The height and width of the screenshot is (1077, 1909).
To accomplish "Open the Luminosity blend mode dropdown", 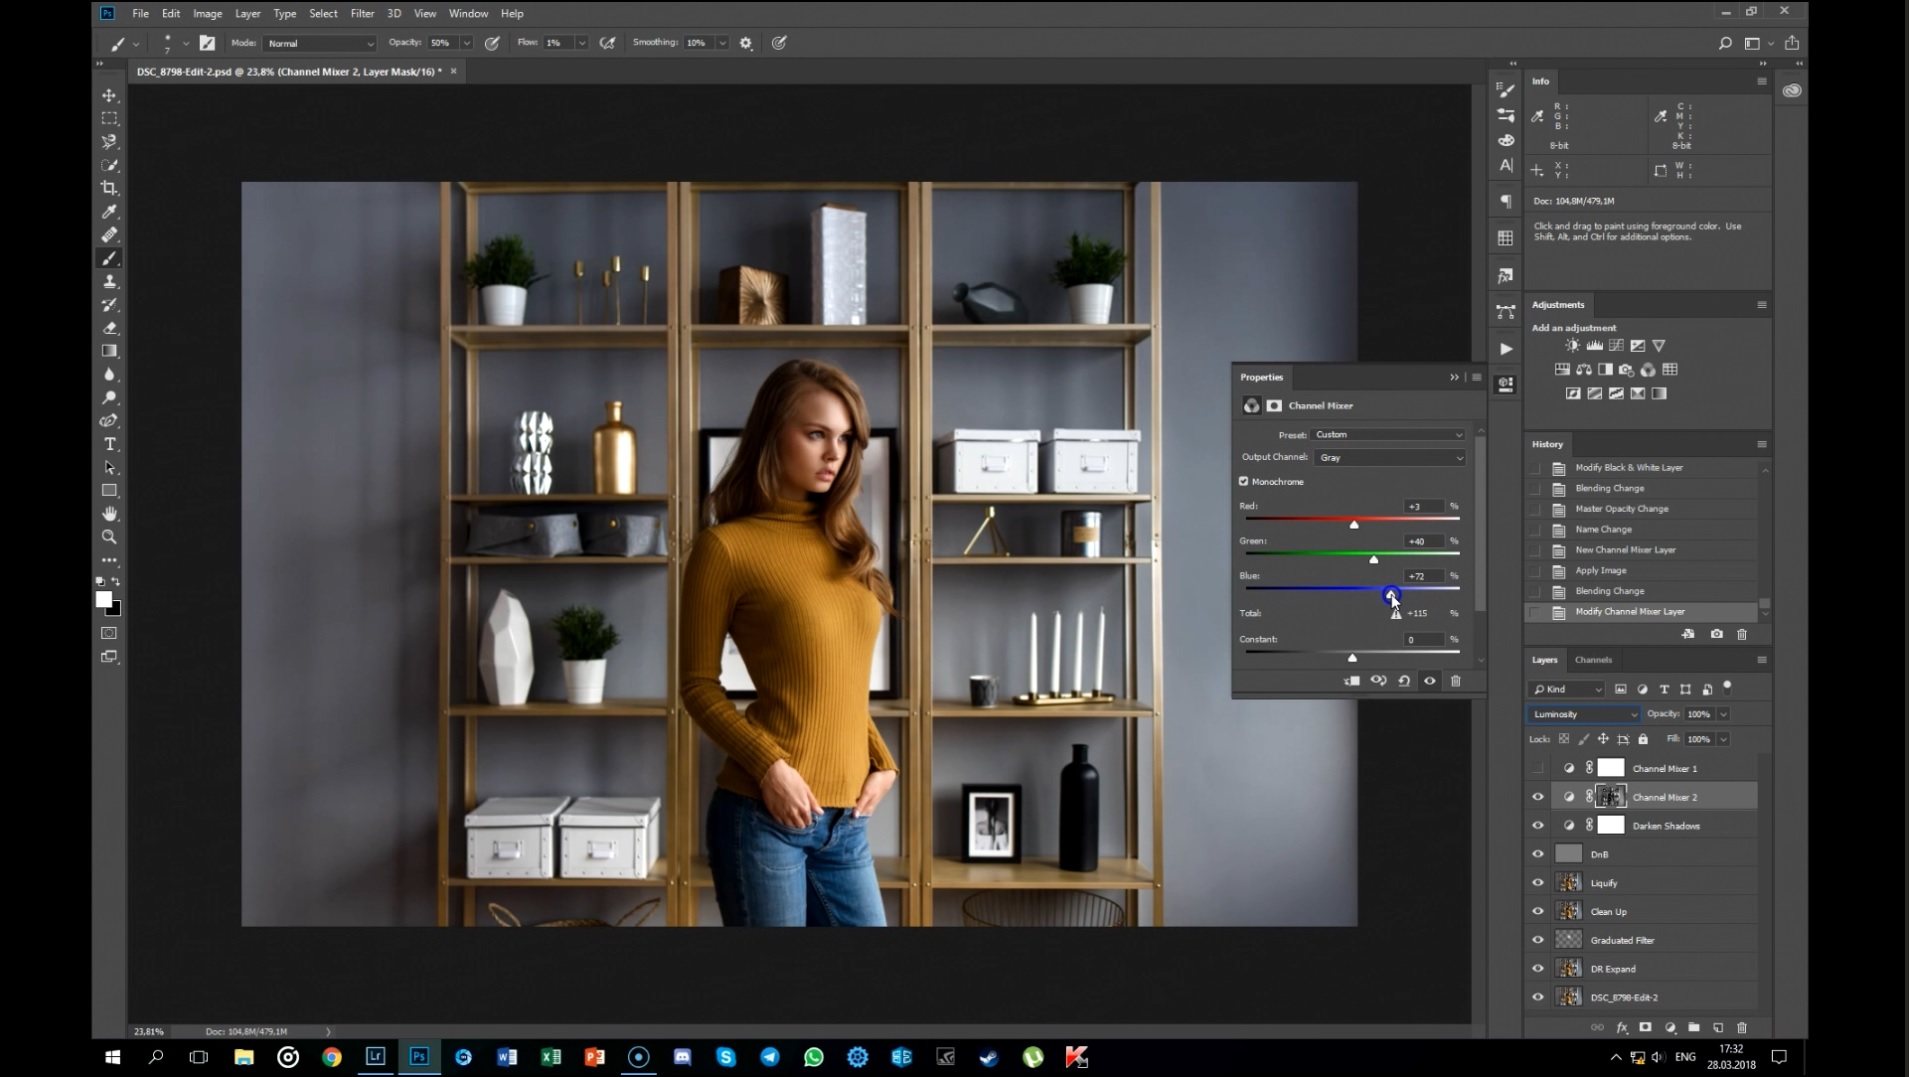I will coord(1584,714).
